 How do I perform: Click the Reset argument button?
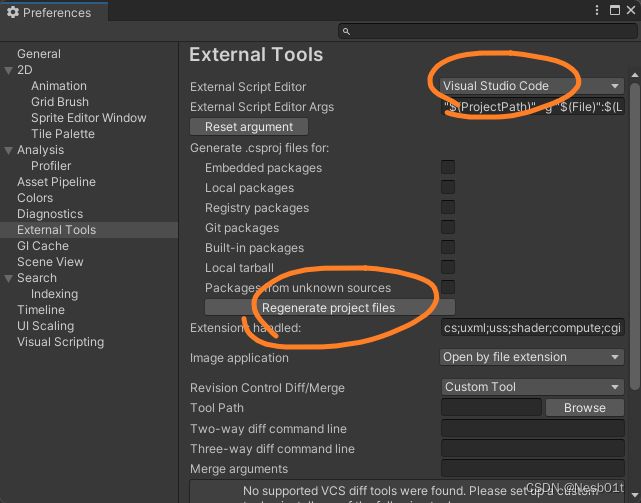point(249,127)
